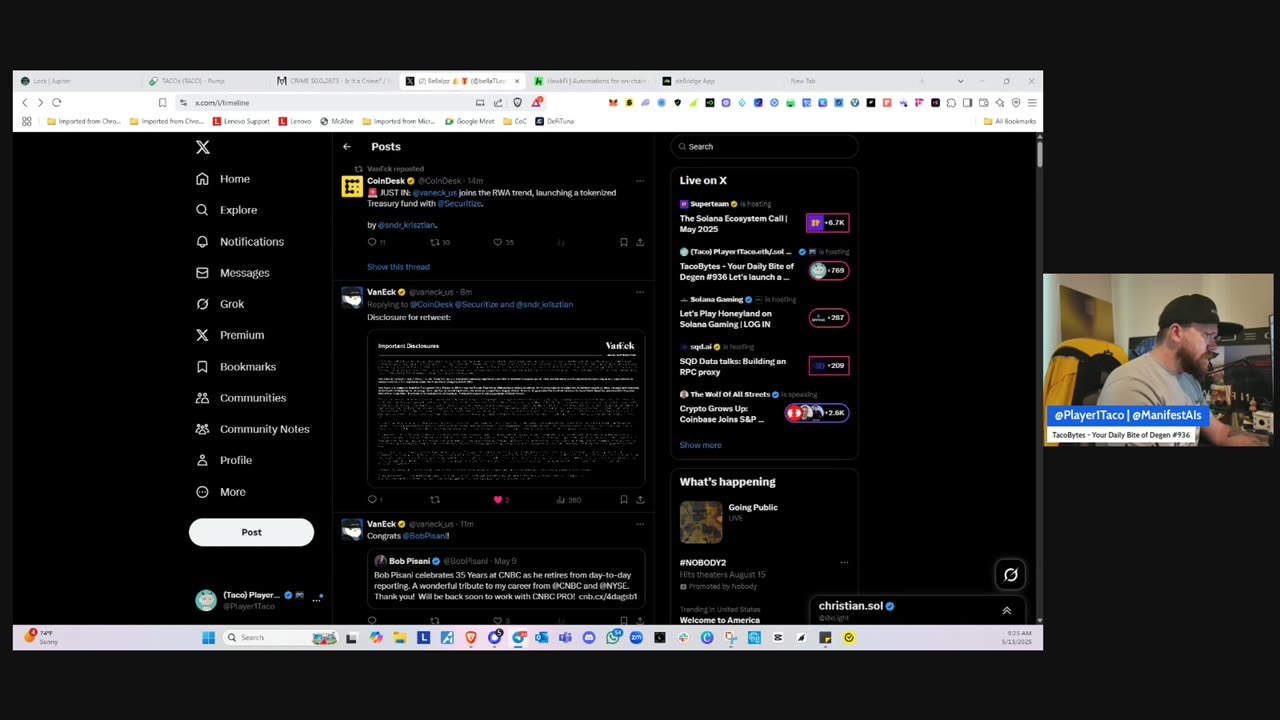Open more options on the VanEck Congrats post
Viewport: 1280px width, 720px height.
click(x=640, y=524)
